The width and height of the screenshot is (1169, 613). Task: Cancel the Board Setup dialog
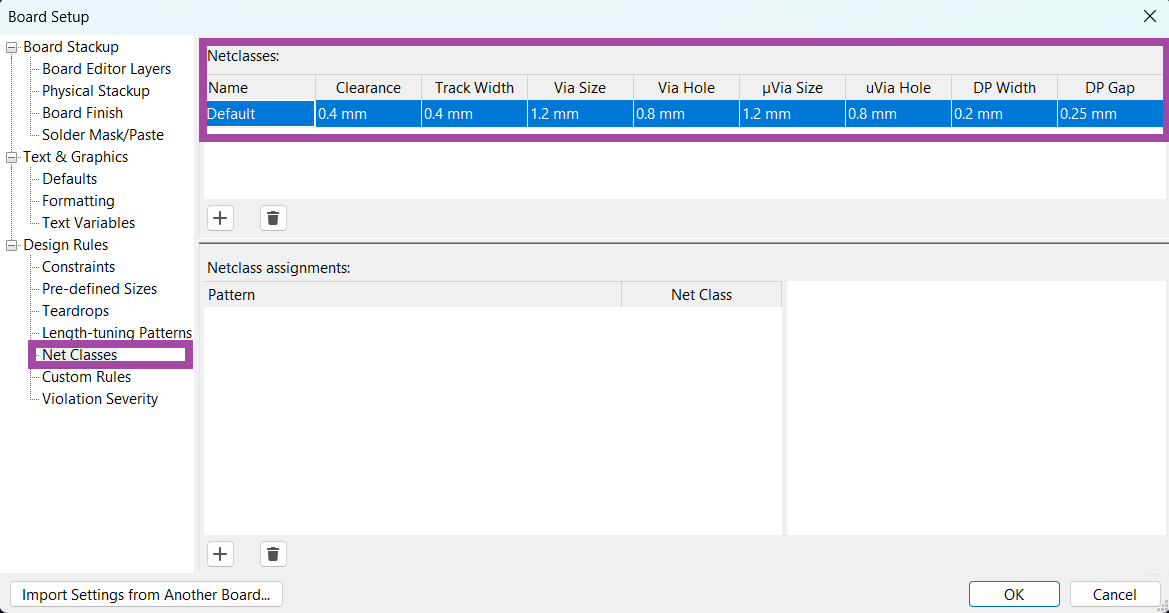point(1114,594)
